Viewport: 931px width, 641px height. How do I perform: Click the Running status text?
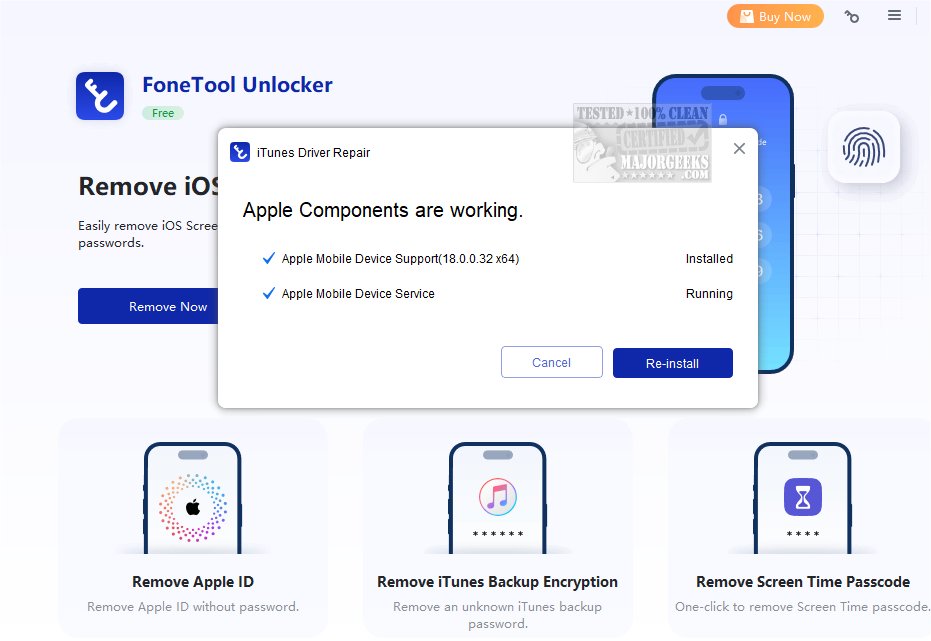(709, 294)
